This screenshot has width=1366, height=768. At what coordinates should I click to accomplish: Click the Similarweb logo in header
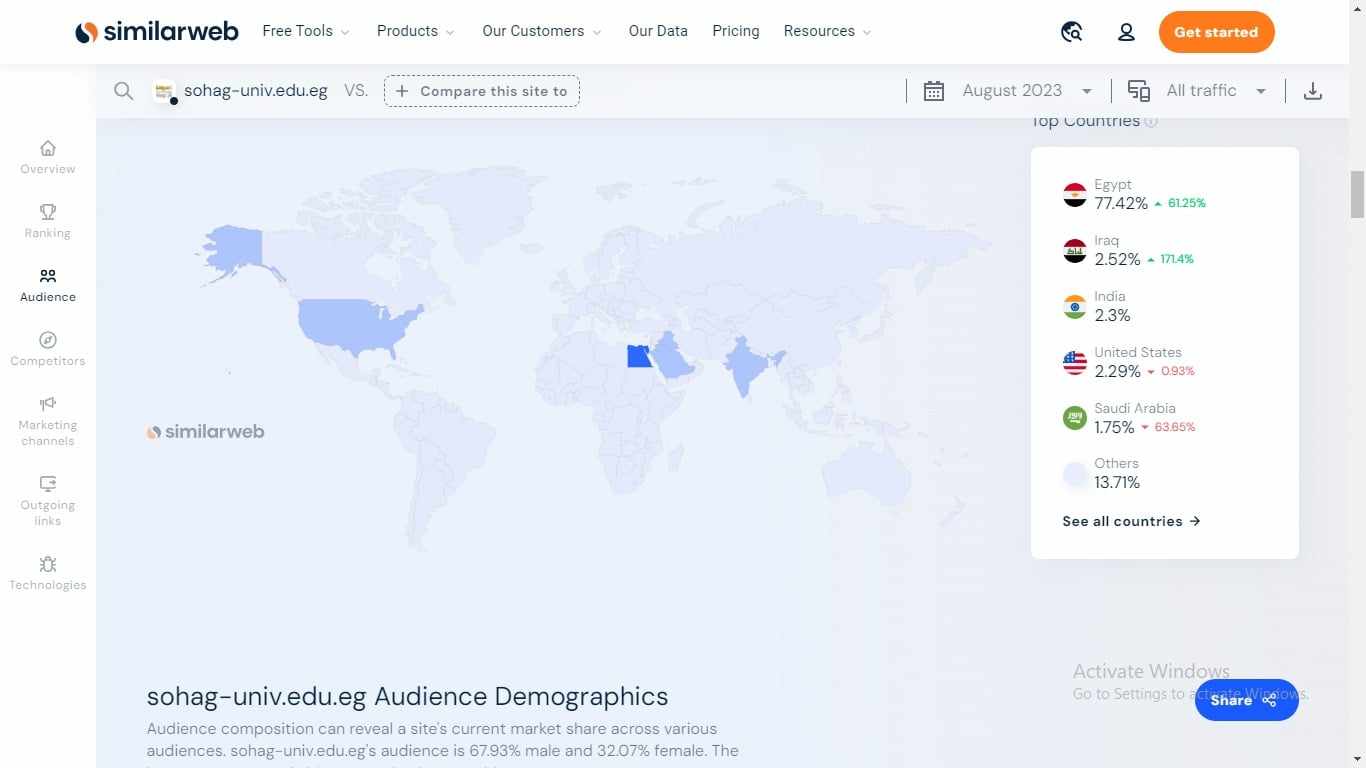pyautogui.click(x=157, y=32)
